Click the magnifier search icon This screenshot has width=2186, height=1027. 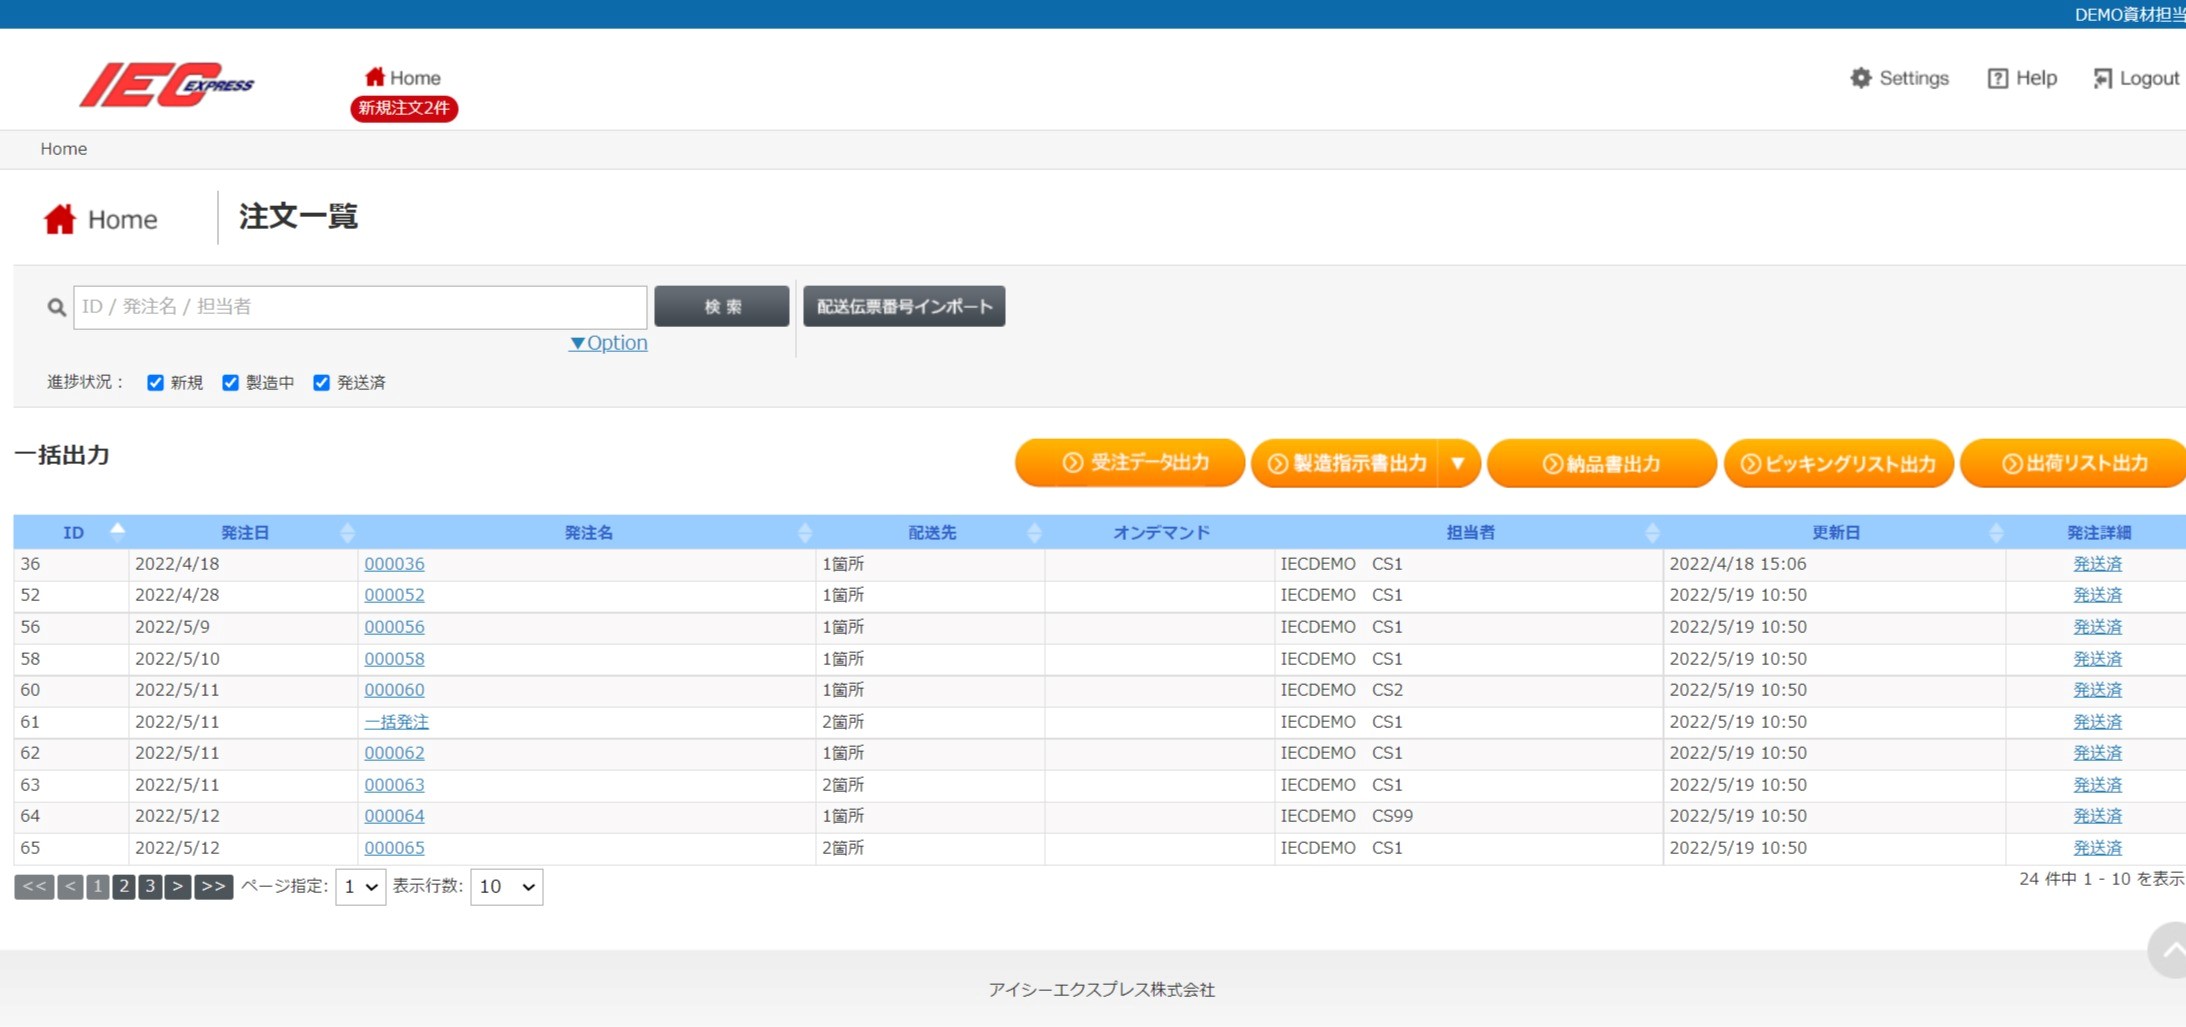(x=56, y=307)
